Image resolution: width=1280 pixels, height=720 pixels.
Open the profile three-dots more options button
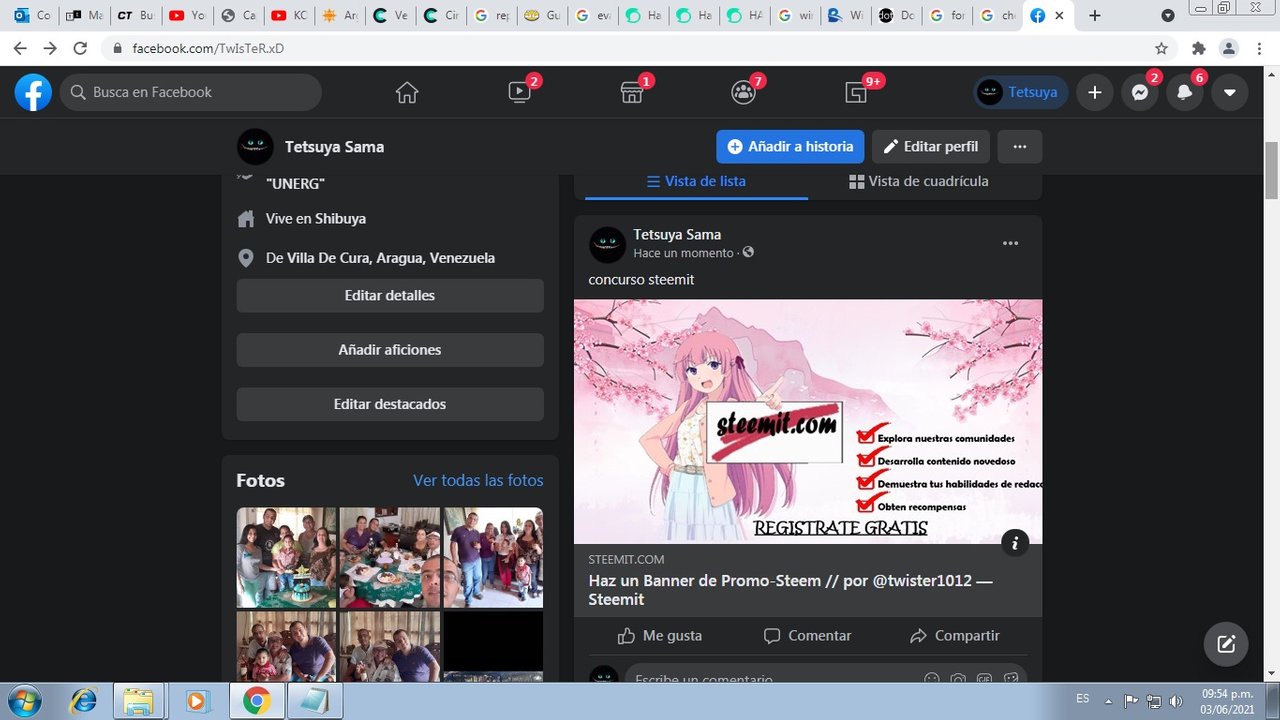click(x=1020, y=146)
